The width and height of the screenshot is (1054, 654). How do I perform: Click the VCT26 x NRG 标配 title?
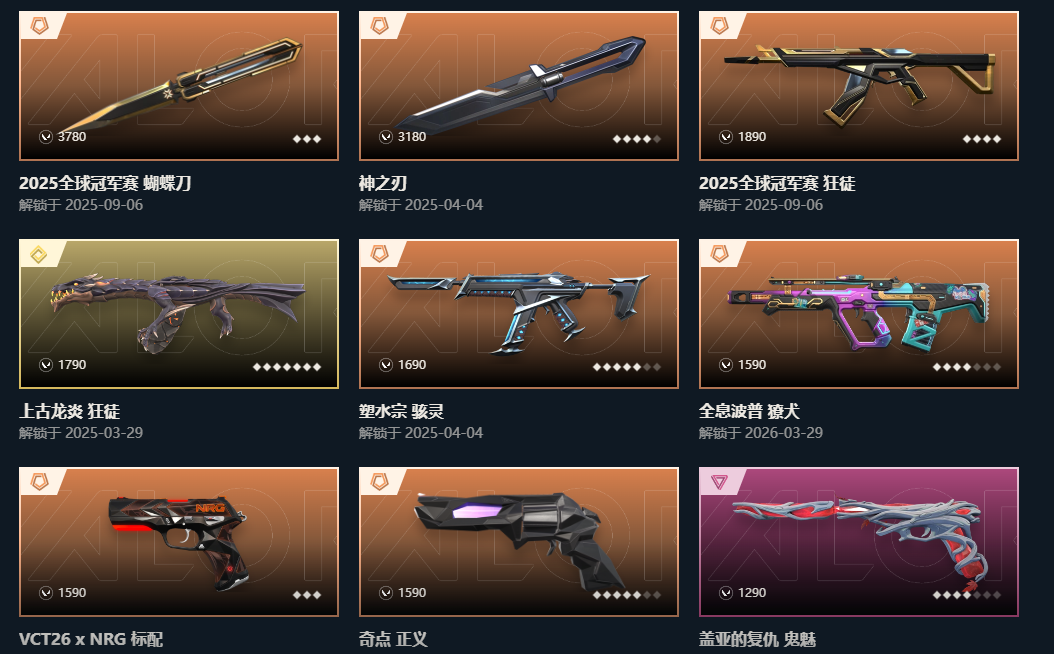(x=91, y=639)
